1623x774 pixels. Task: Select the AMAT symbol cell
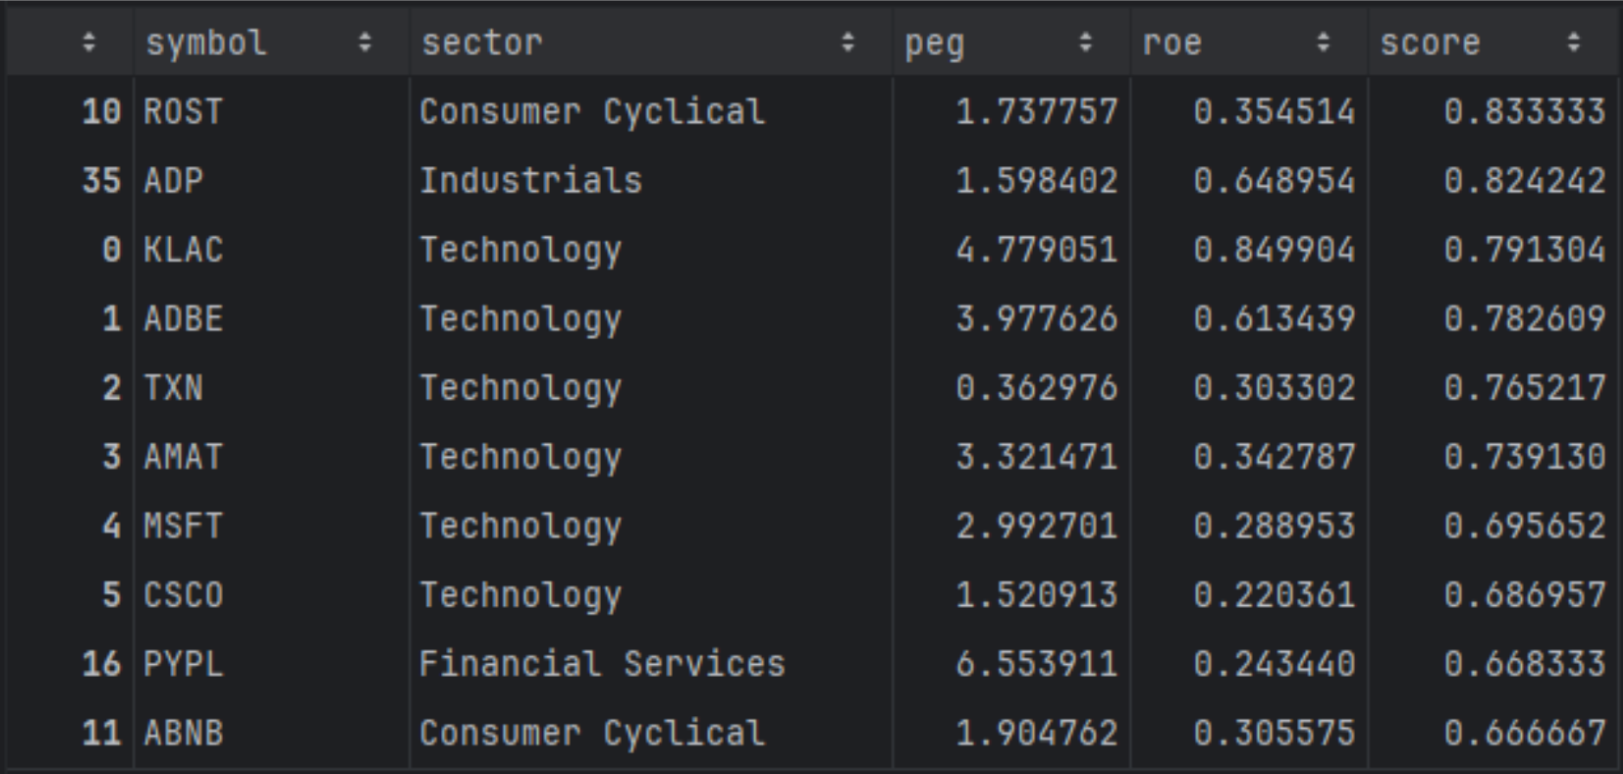[x=183, y=456]
